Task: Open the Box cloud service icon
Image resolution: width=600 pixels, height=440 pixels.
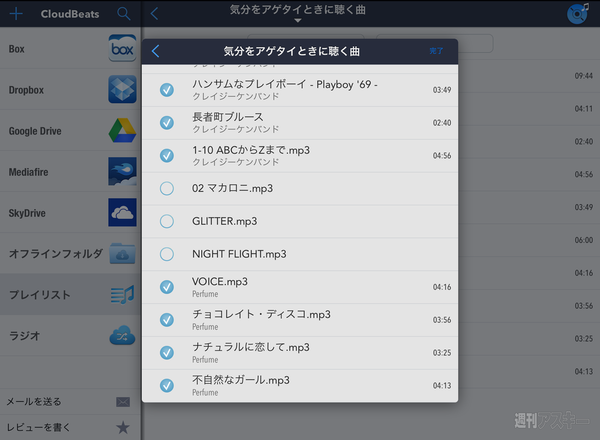Action: (x=122, y=49)
